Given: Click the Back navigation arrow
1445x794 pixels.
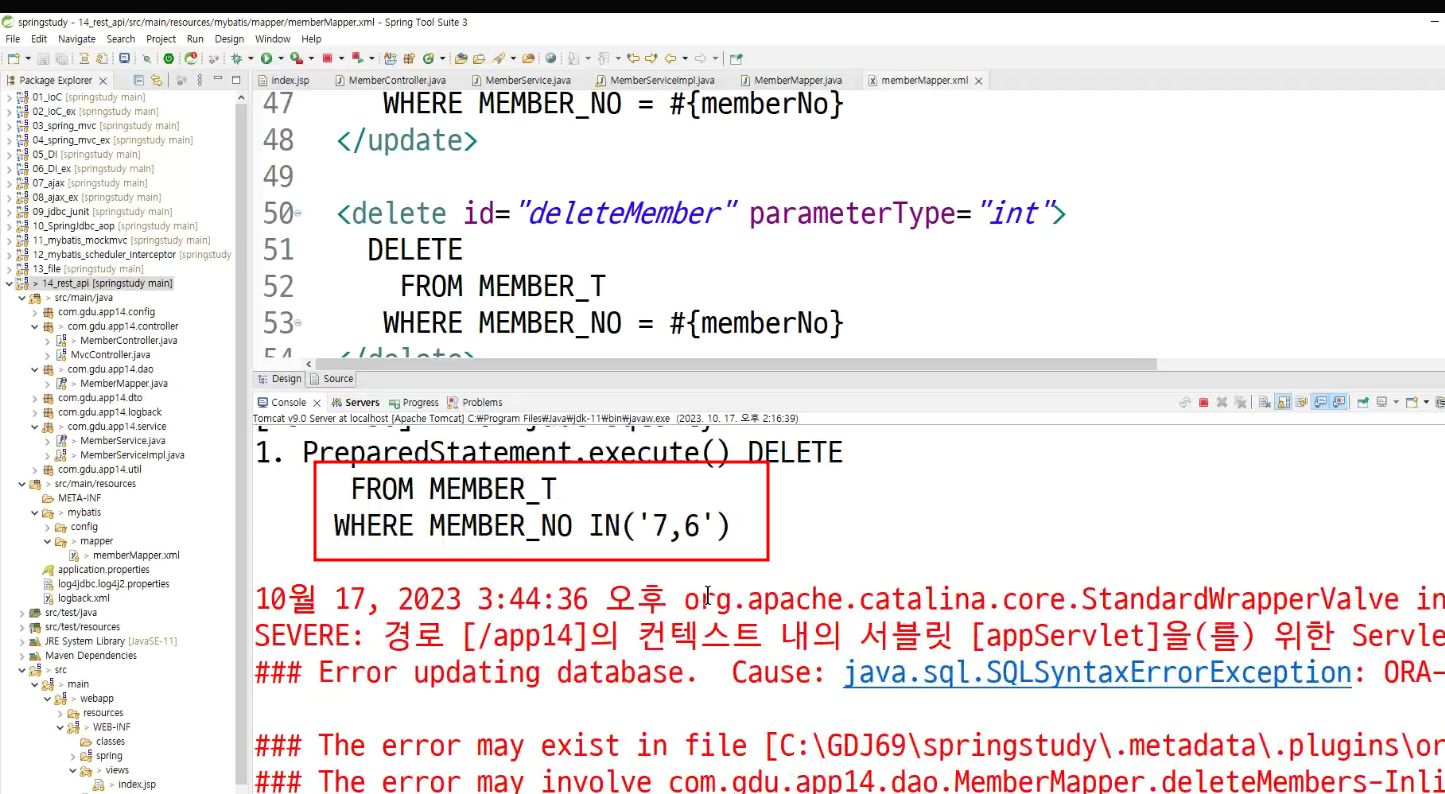Looking at the screenshot, I should (670, 59).
